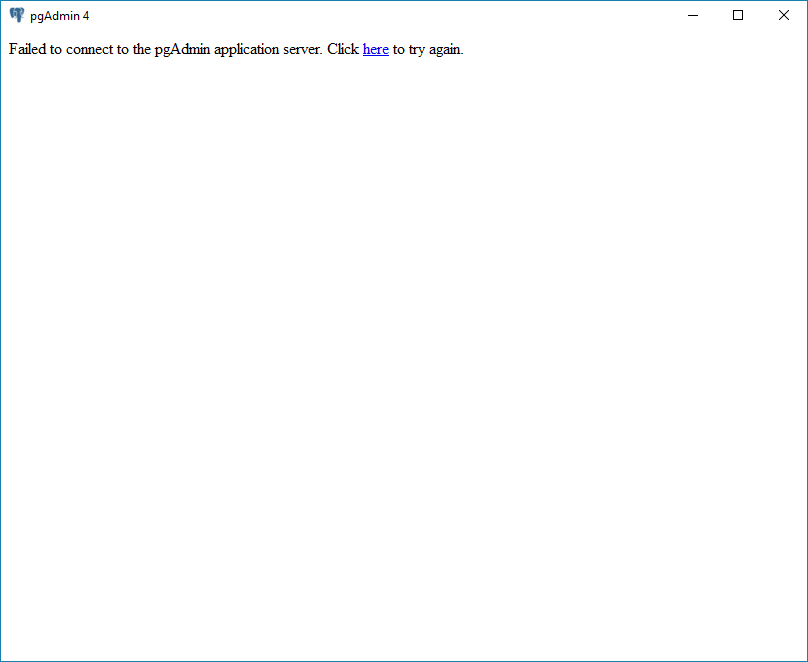808x662 pixels.
Task: Close the pgAdmin 4 window
Action: [784, 15]
